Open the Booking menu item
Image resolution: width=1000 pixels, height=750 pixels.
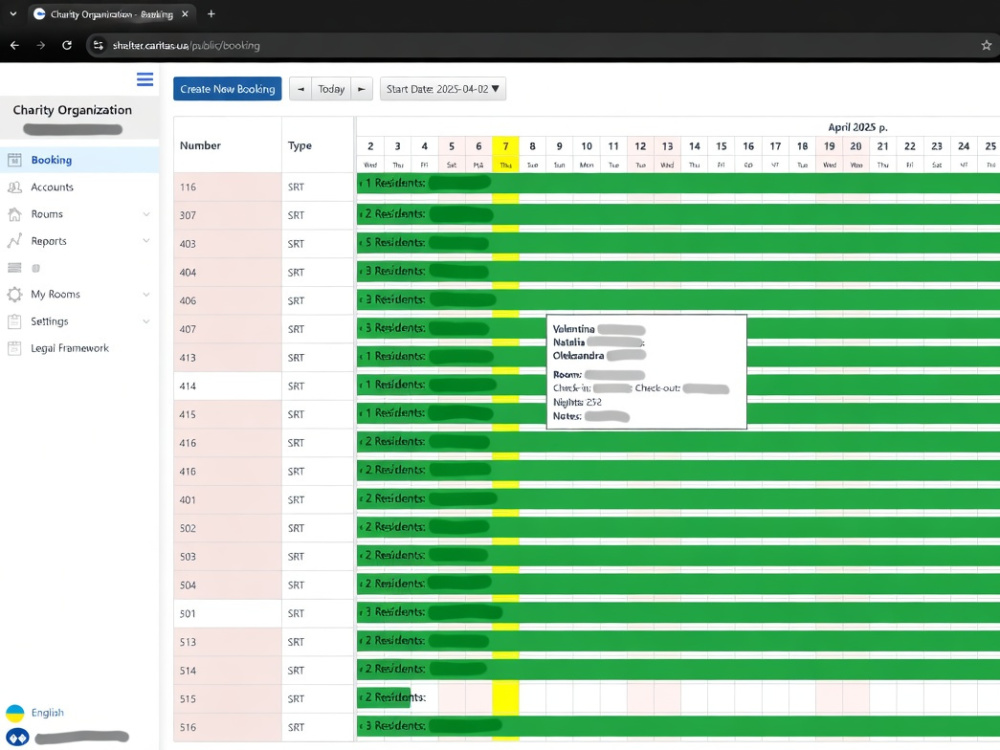[79, 160]
